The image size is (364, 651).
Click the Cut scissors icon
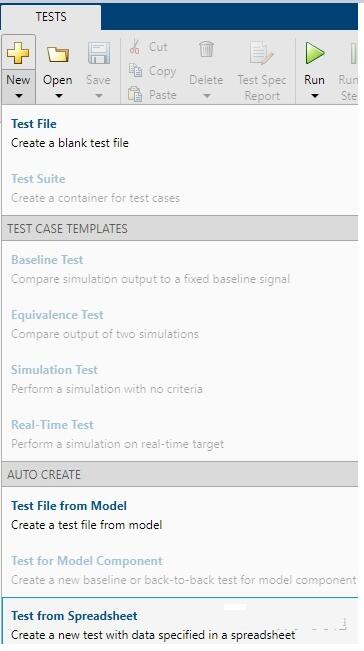click(134, 46)
